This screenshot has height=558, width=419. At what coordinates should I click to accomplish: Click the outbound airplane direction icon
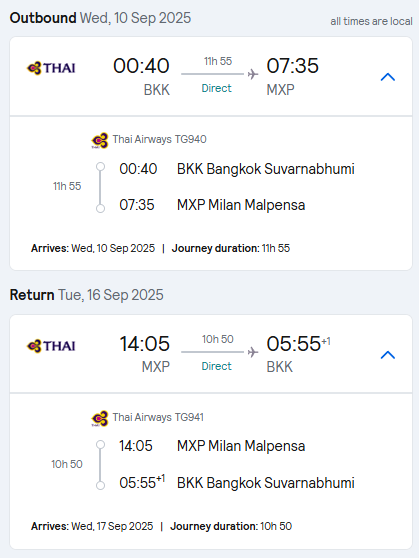pos(253,74)
